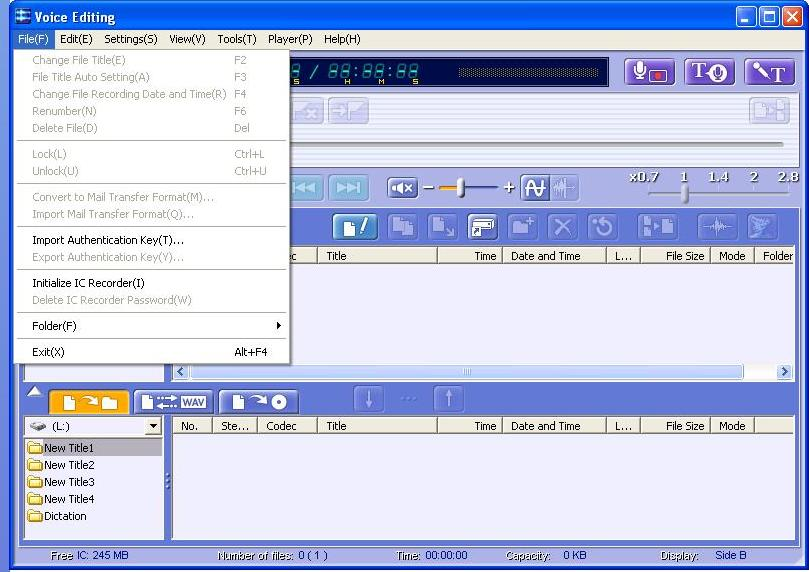The height and width of the screenshot is (572, 809).
Task: Click the noise cut waveform icon
Action: pos(563,187)
